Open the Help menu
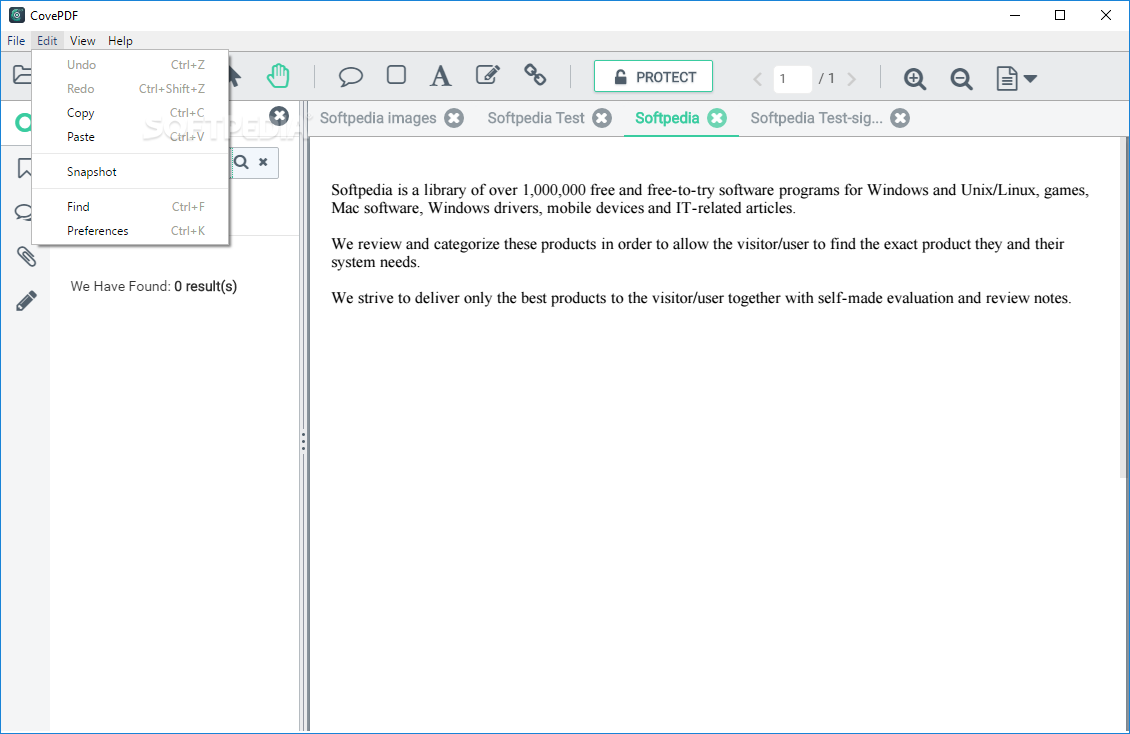 tap(120, 41)
